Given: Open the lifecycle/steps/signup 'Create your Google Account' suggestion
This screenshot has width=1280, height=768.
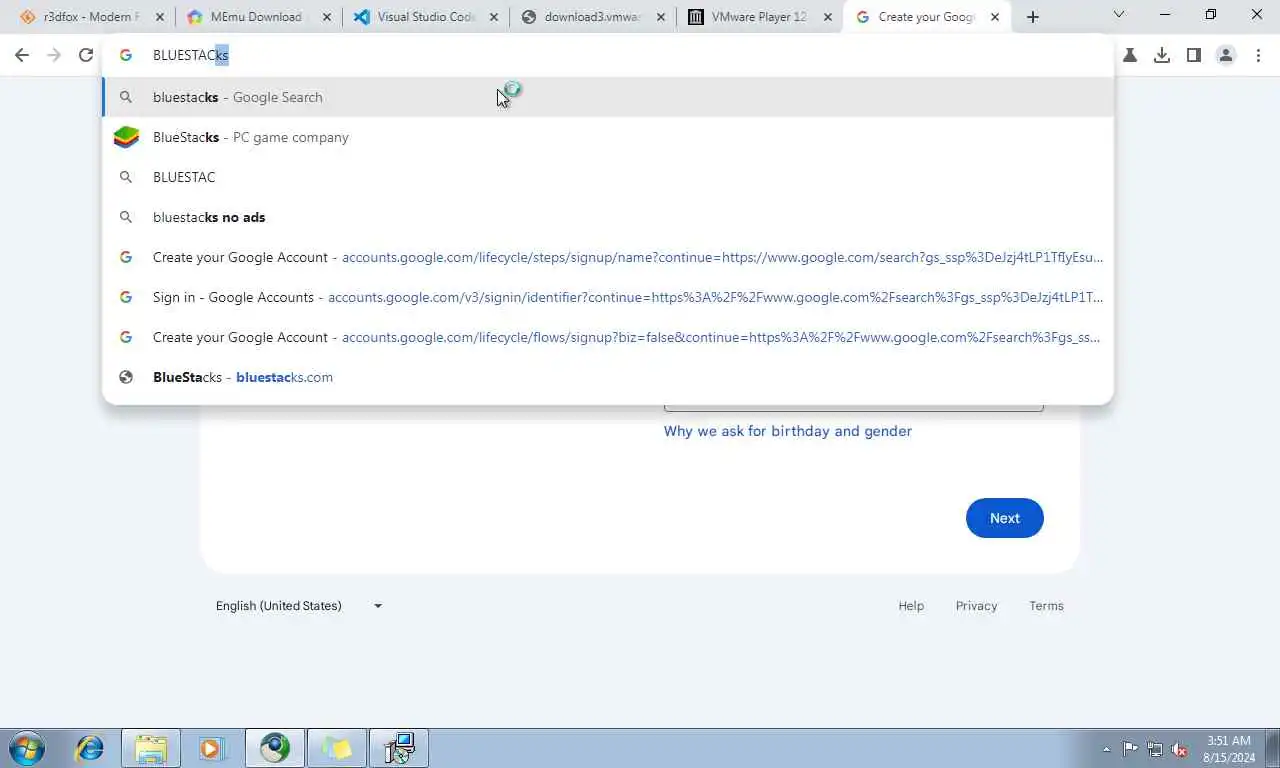Looking at the screenshot, I should (608, 257).
